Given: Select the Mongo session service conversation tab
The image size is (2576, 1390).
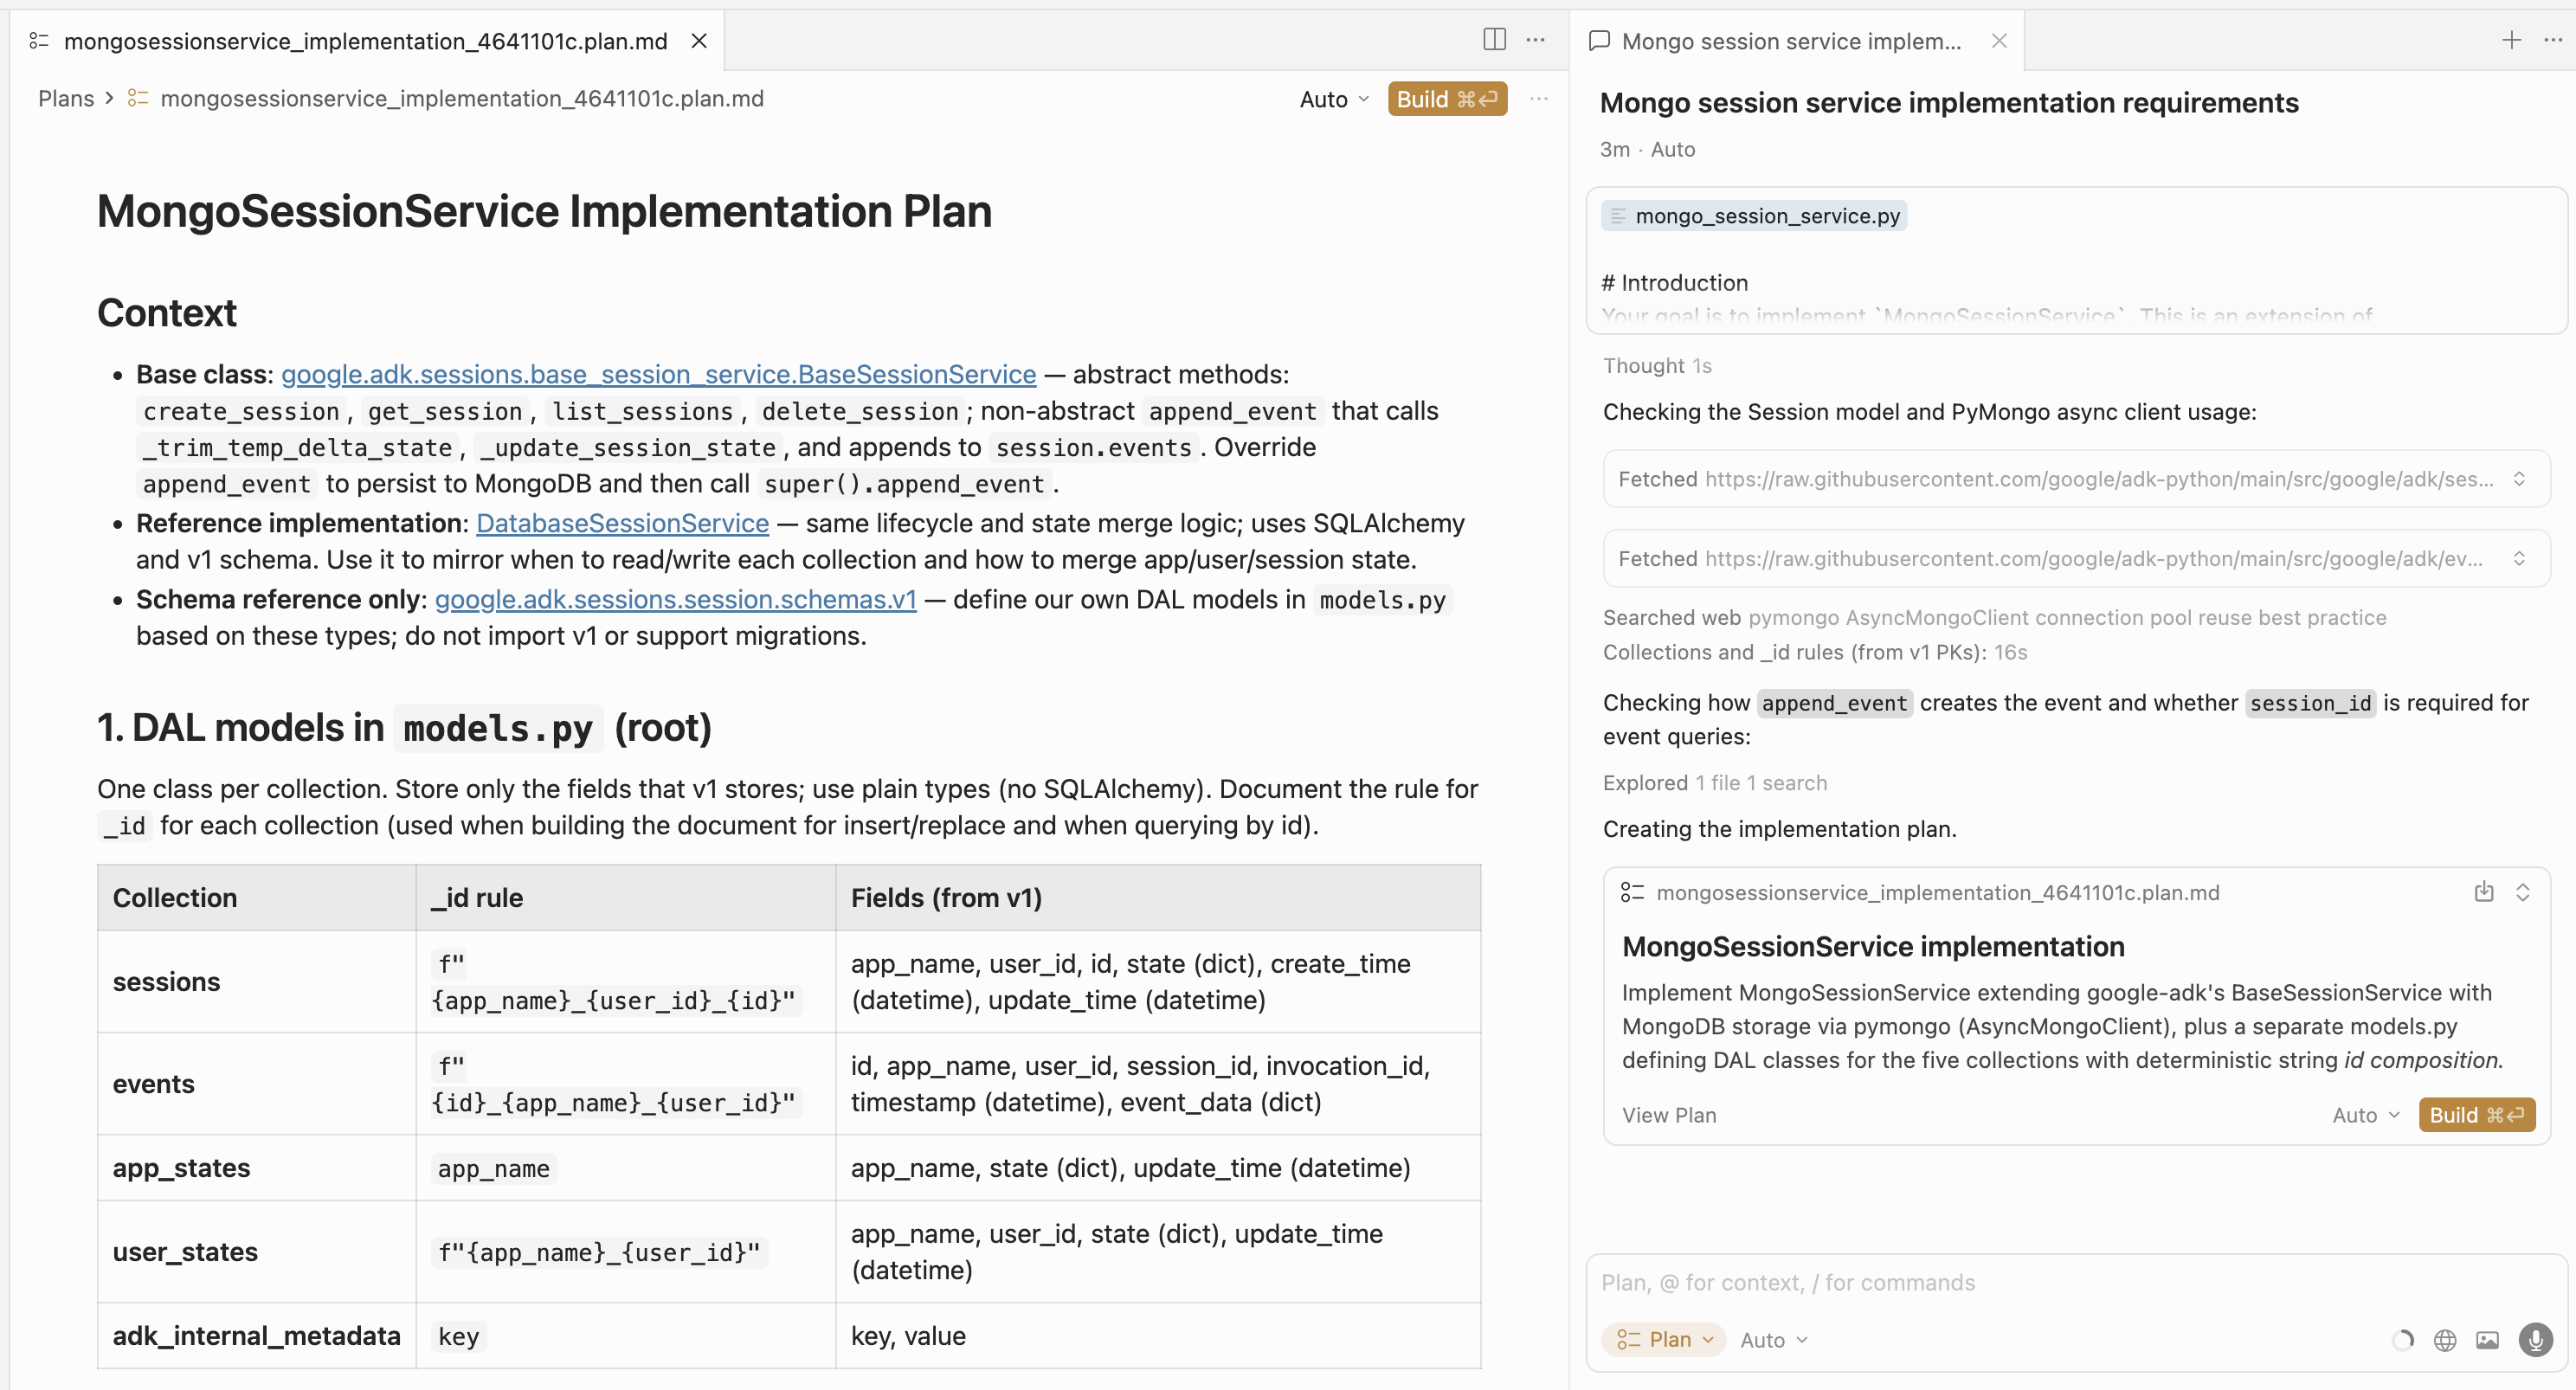Looking at the screenshot, I should click(x=1790, y=41).
